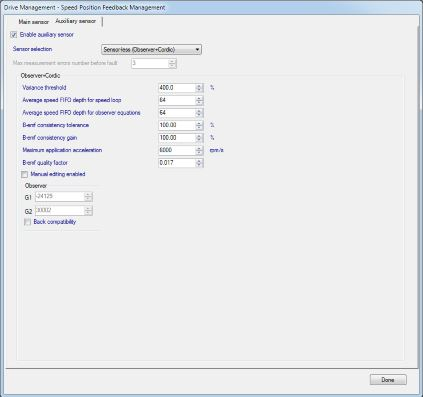Select the Auxiliary sensor tab
Image resolution: width=423 pixels, height=397 pixels.
75,21
